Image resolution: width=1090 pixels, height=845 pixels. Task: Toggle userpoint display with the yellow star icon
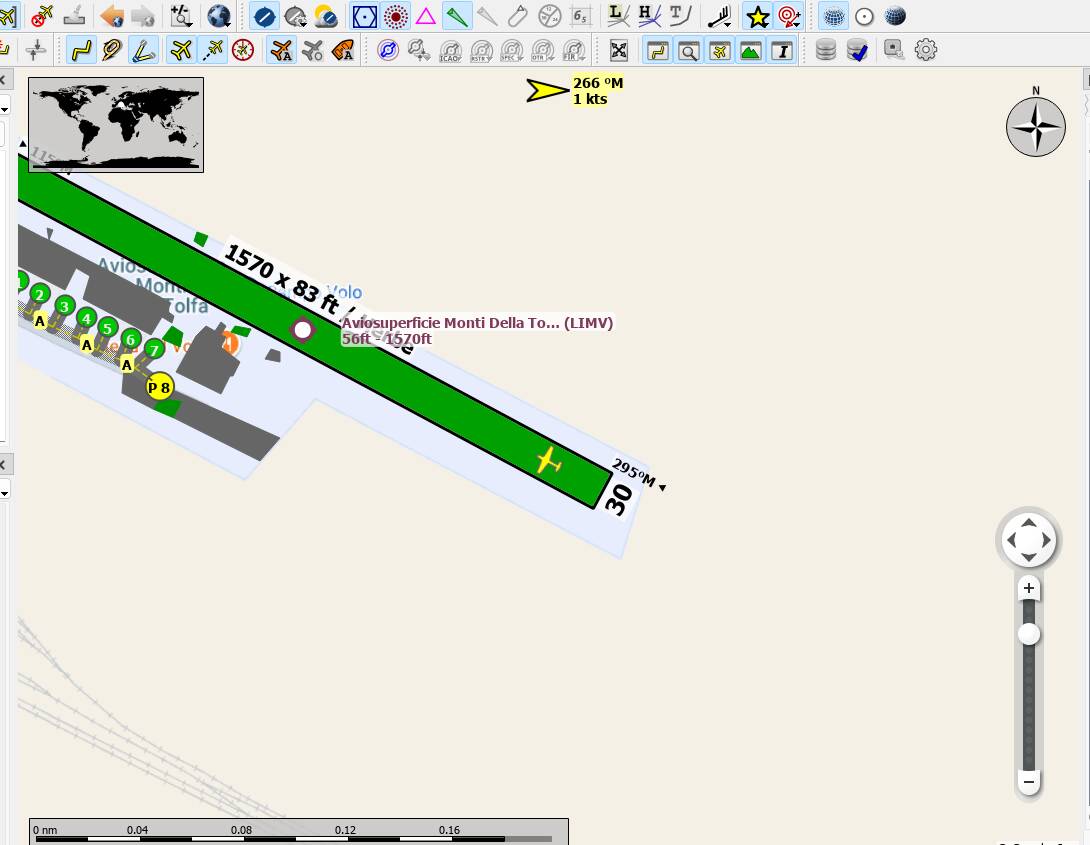(x=757, y=17)
